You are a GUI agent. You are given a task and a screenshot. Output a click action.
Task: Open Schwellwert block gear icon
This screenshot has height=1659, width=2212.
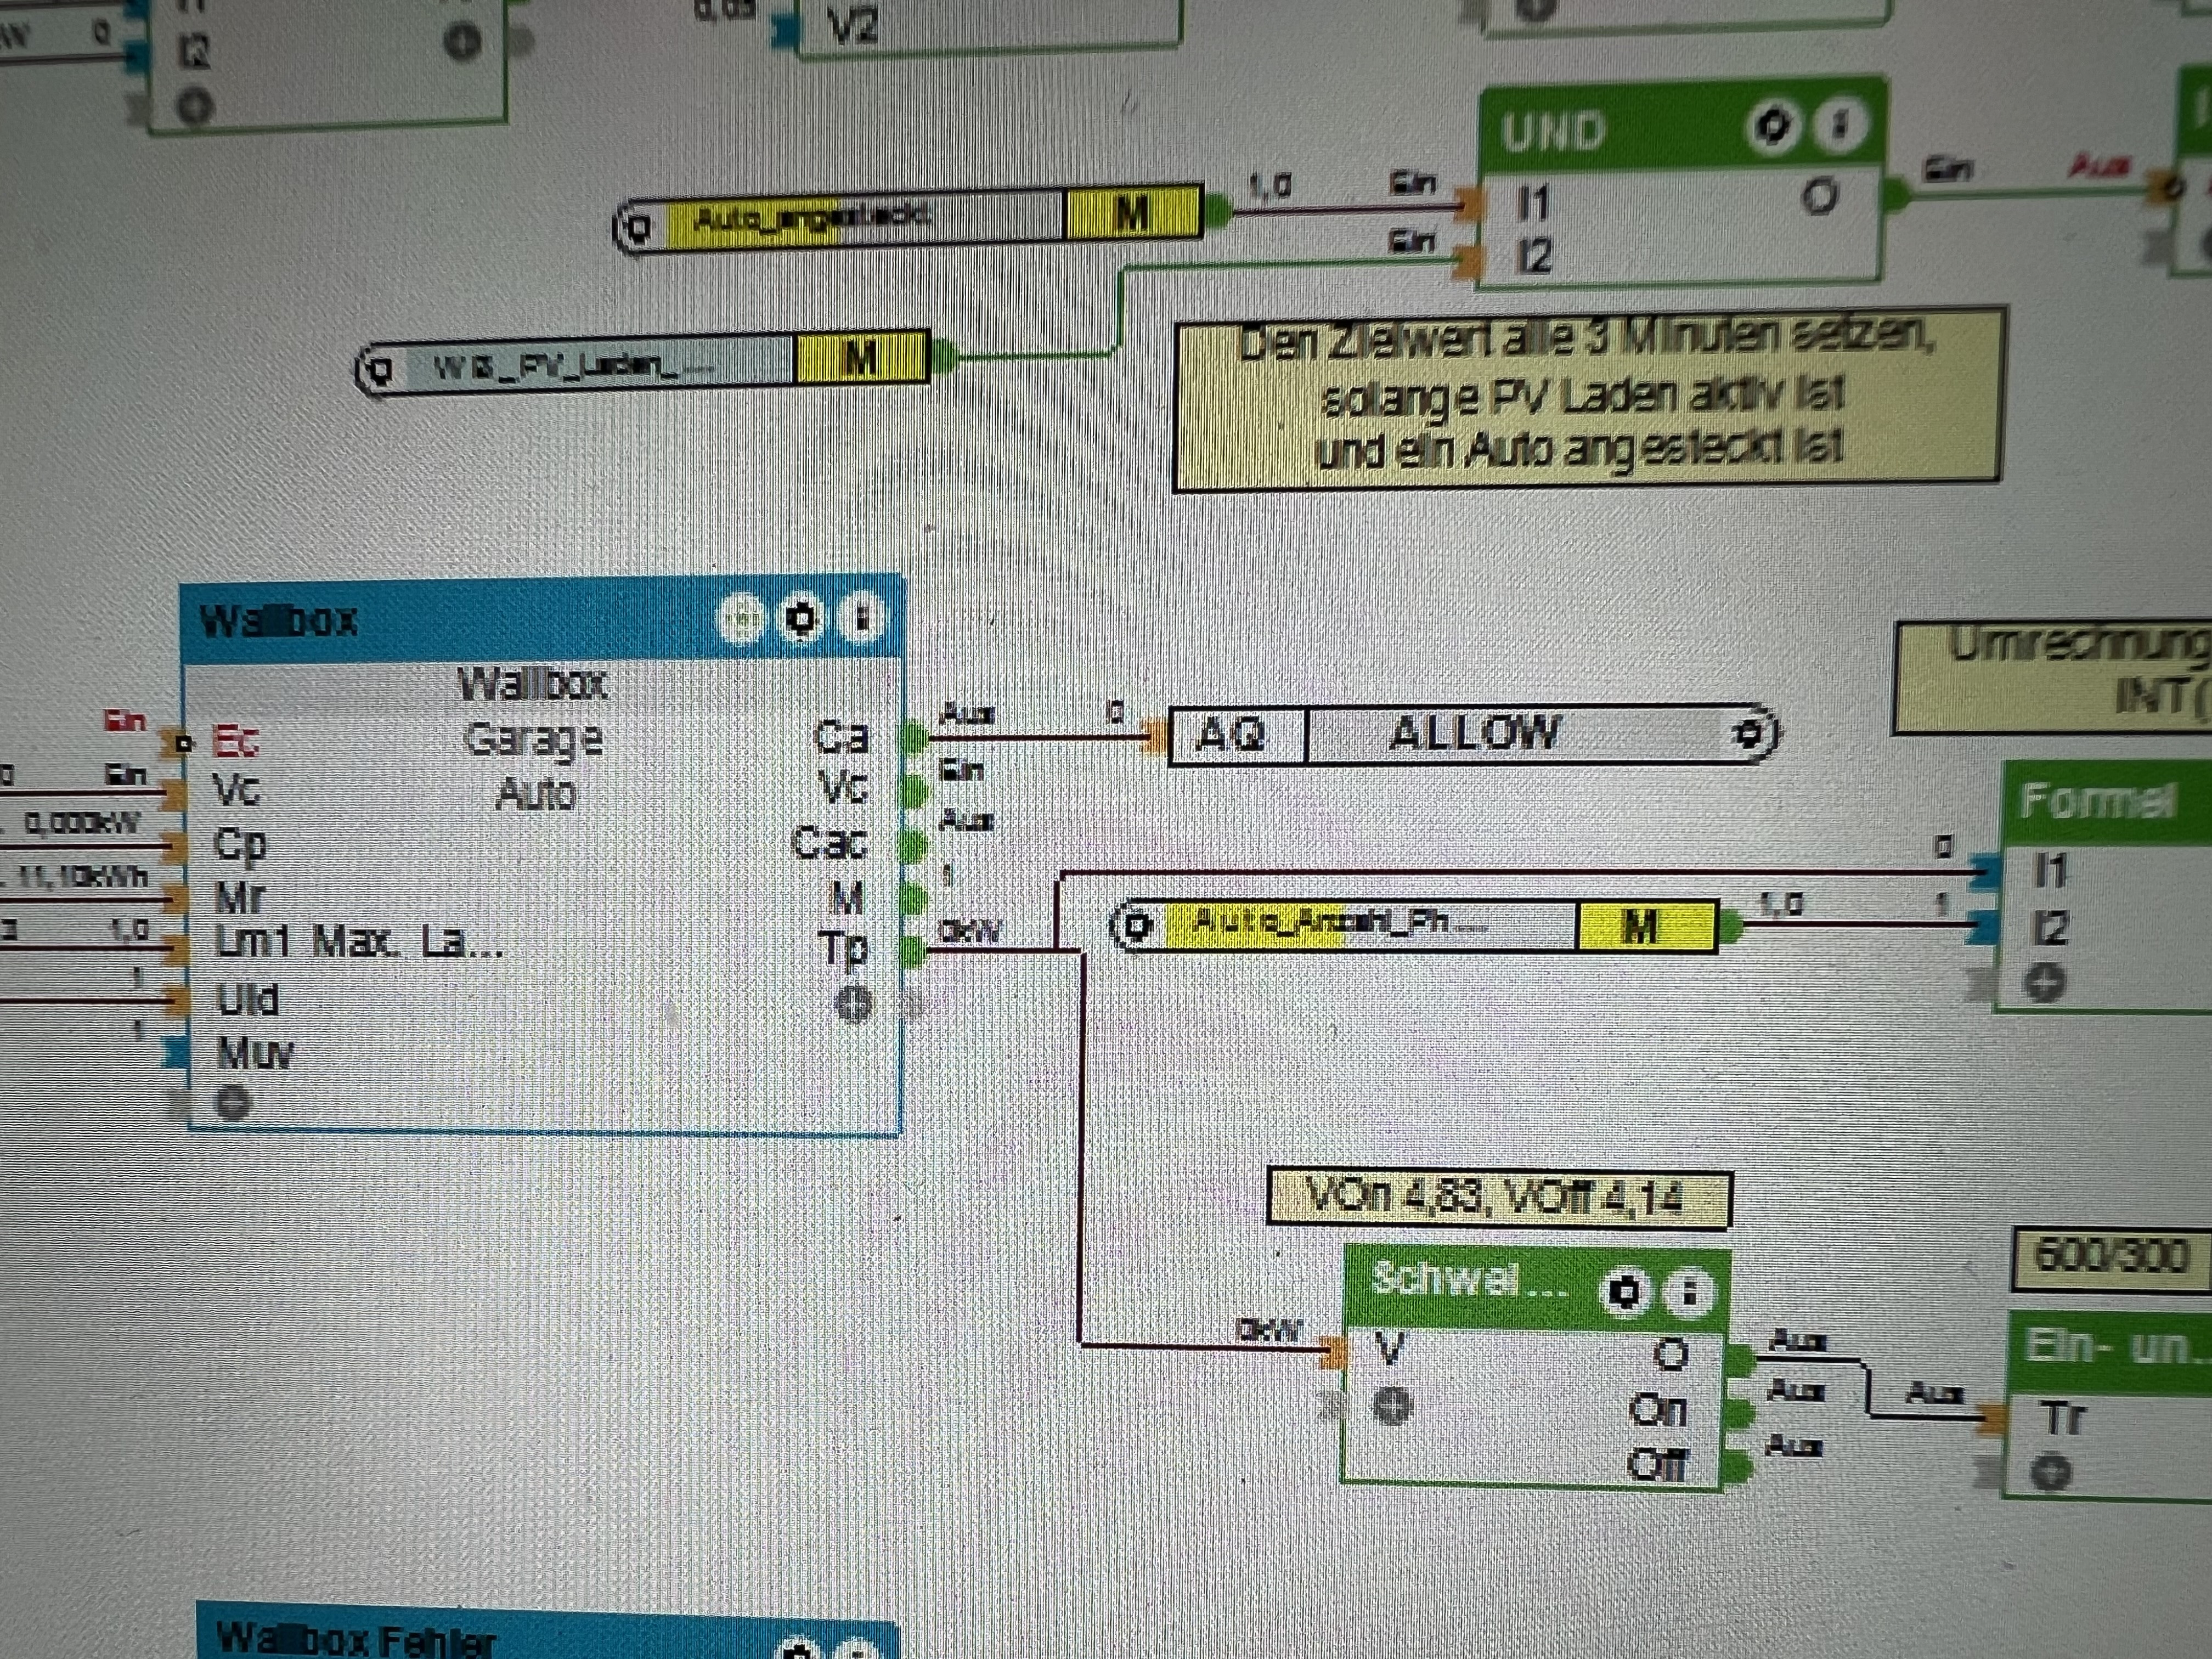point(1625,1291)
